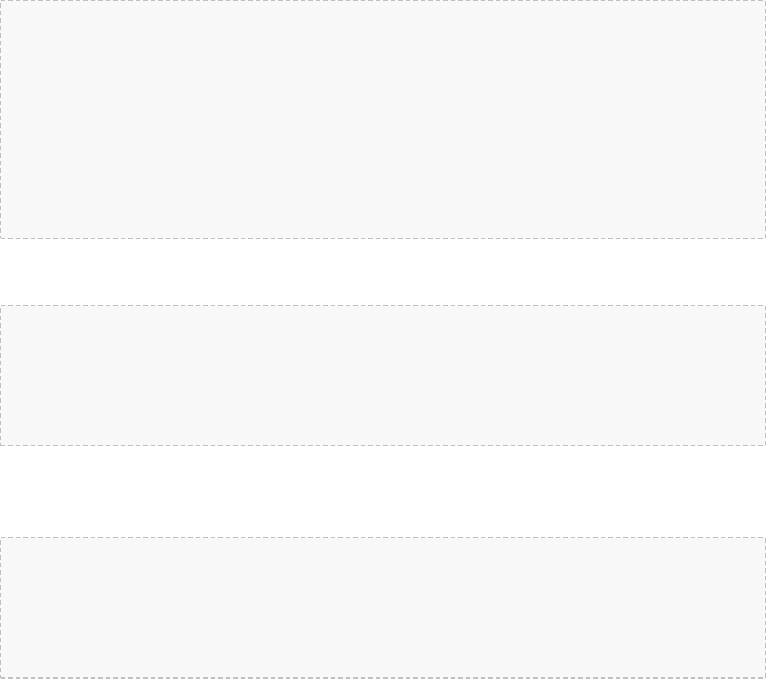Click the bottom empty dashed placeholder box

(x=383, y=607)
